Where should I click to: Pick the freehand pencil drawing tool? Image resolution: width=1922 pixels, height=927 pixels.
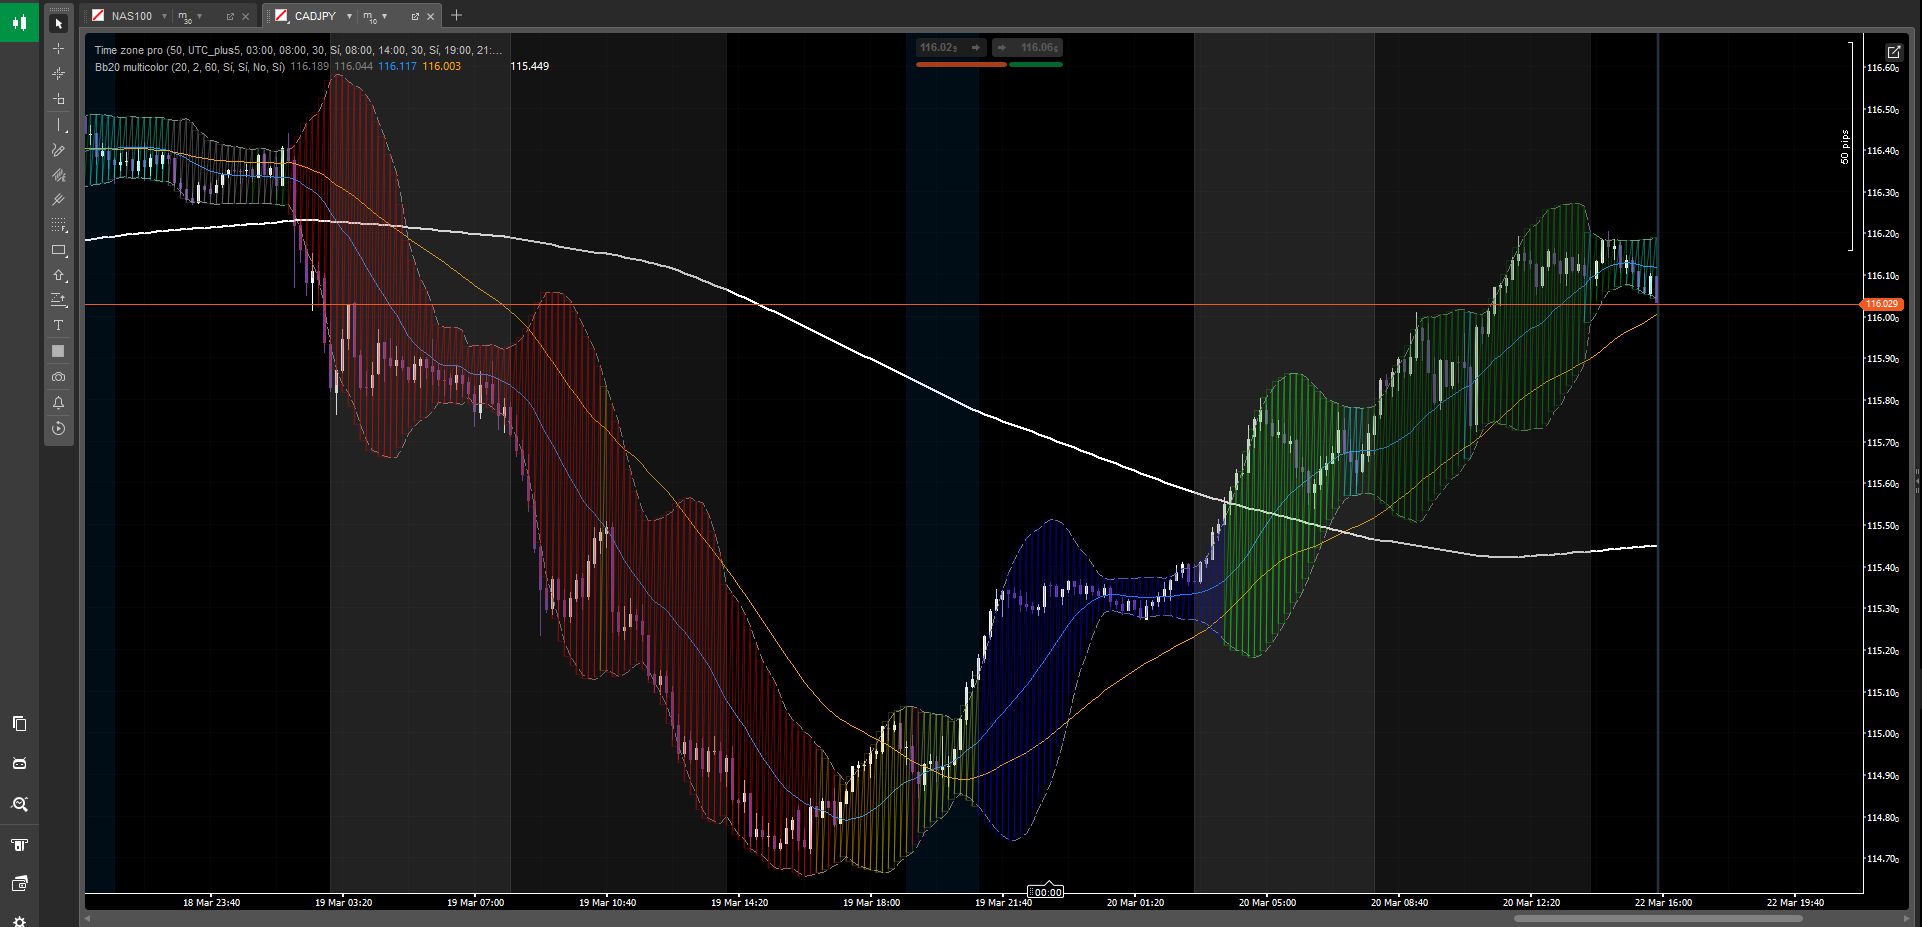pyautogui.click(x=59, y=150)
